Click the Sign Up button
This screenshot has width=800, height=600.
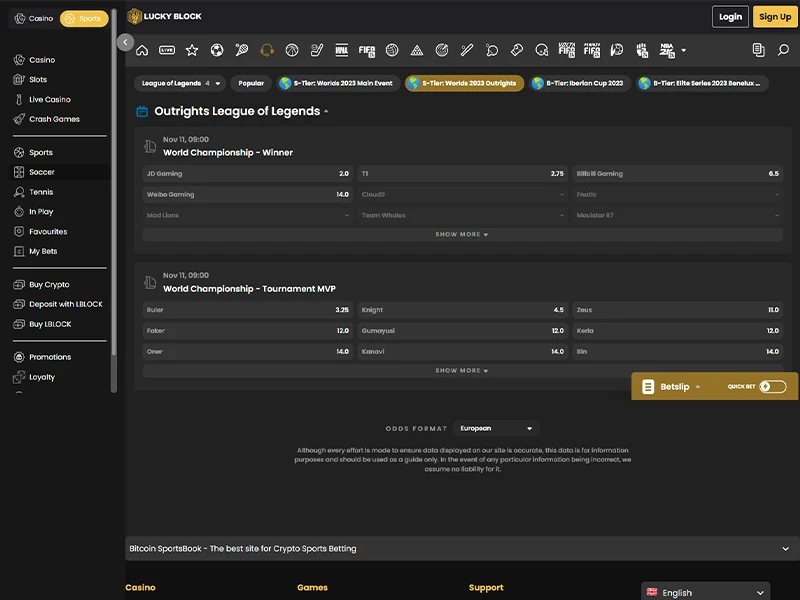775,17
